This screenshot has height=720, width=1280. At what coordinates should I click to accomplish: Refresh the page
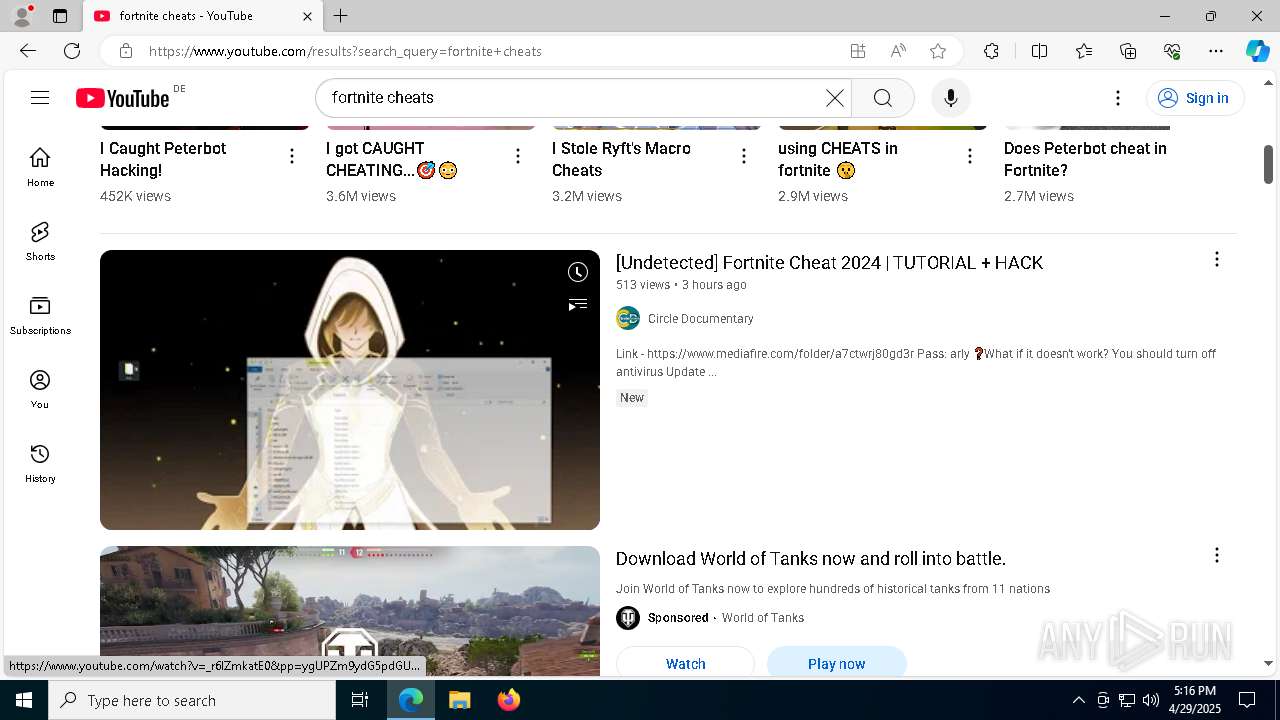[x=72, y=51]
